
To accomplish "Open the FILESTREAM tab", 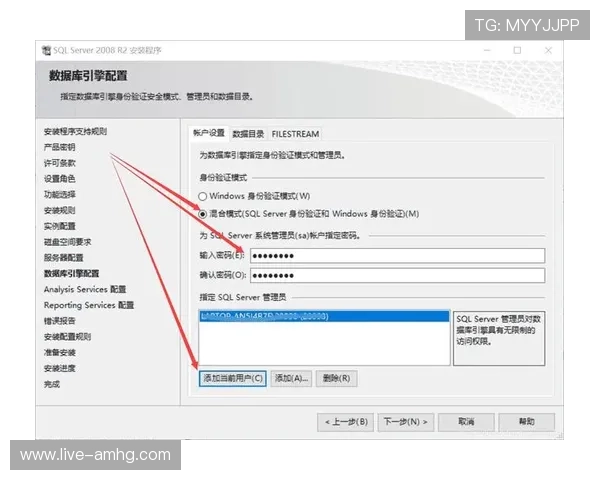I will [x=295, y=134].
